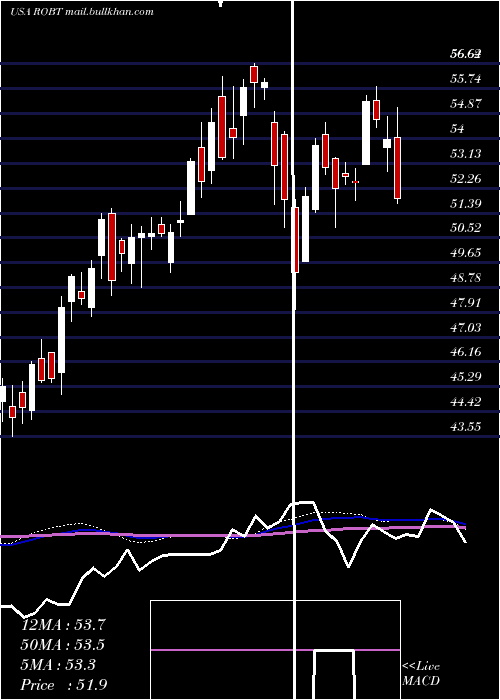The image size is (500, 700).
Task: Click the 44.42 price axis label
Action: [466, 402]
